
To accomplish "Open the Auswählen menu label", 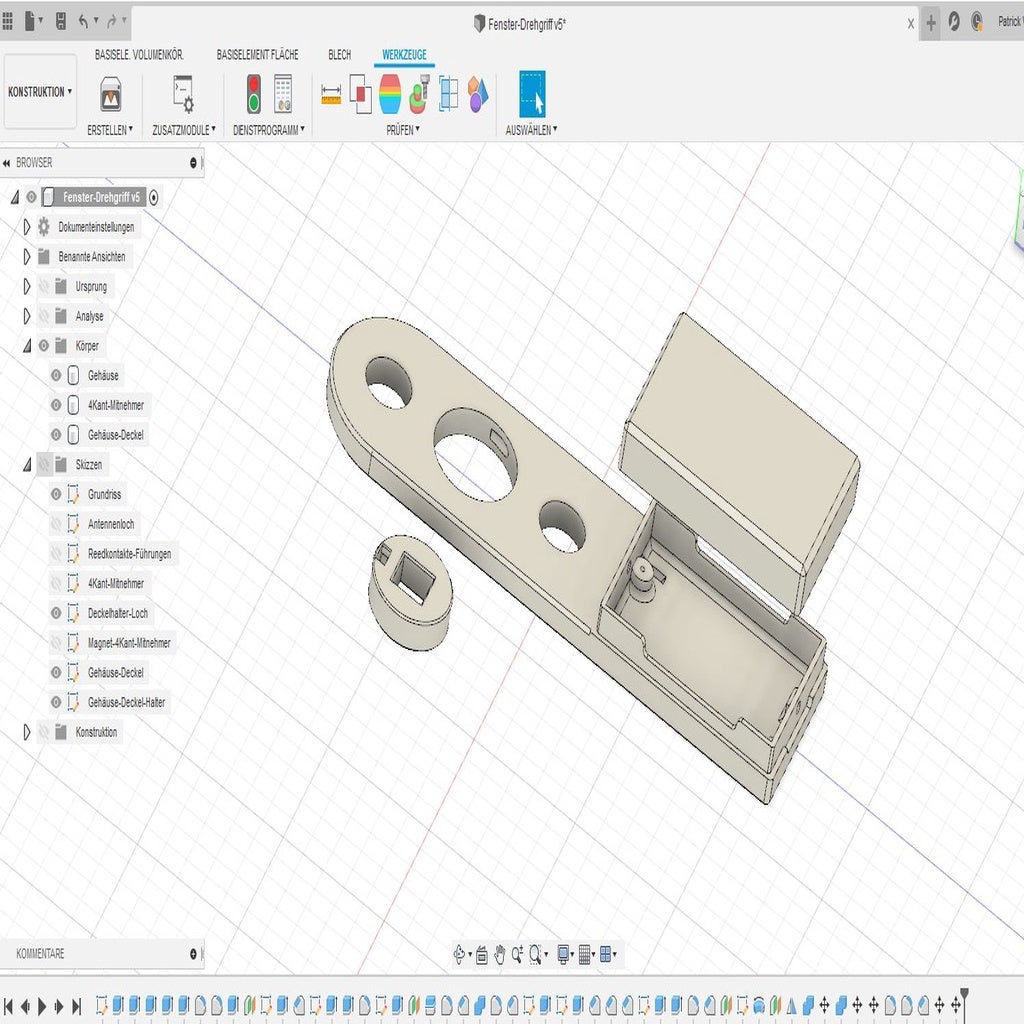I will tap(531, 130).
